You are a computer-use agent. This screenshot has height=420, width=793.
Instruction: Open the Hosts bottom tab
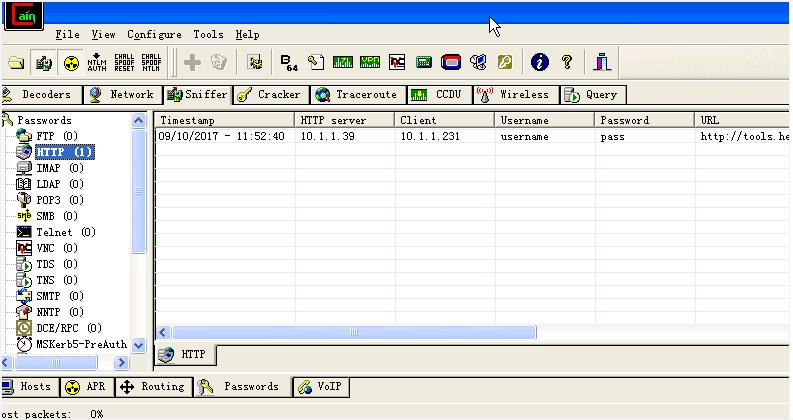(30, 387)
